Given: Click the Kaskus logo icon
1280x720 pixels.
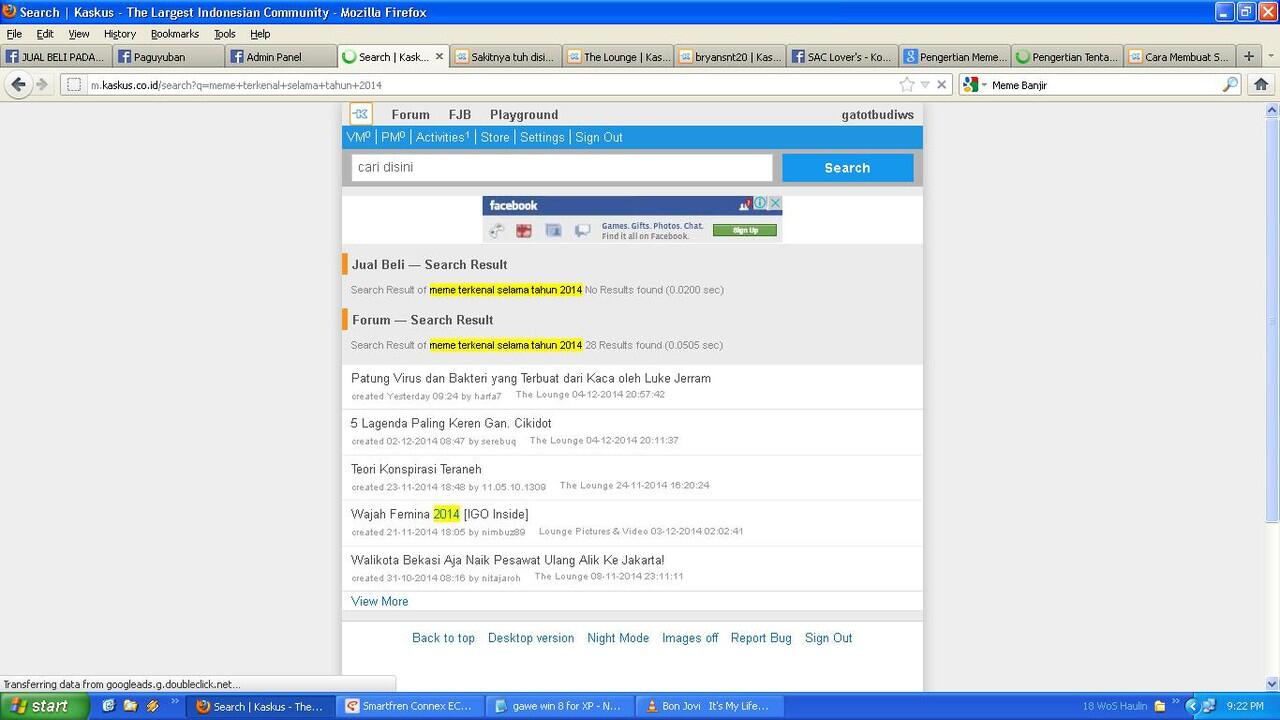Looking at the screenshot, I should 361,114.
